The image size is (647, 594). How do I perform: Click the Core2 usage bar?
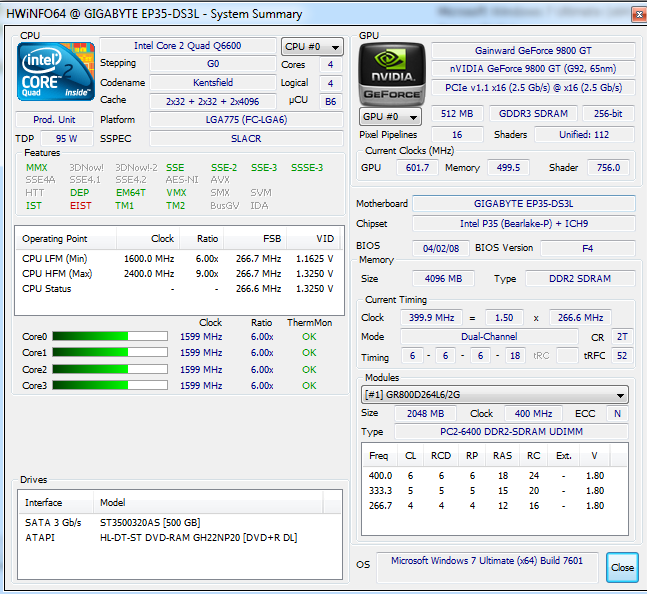point(110,369)
